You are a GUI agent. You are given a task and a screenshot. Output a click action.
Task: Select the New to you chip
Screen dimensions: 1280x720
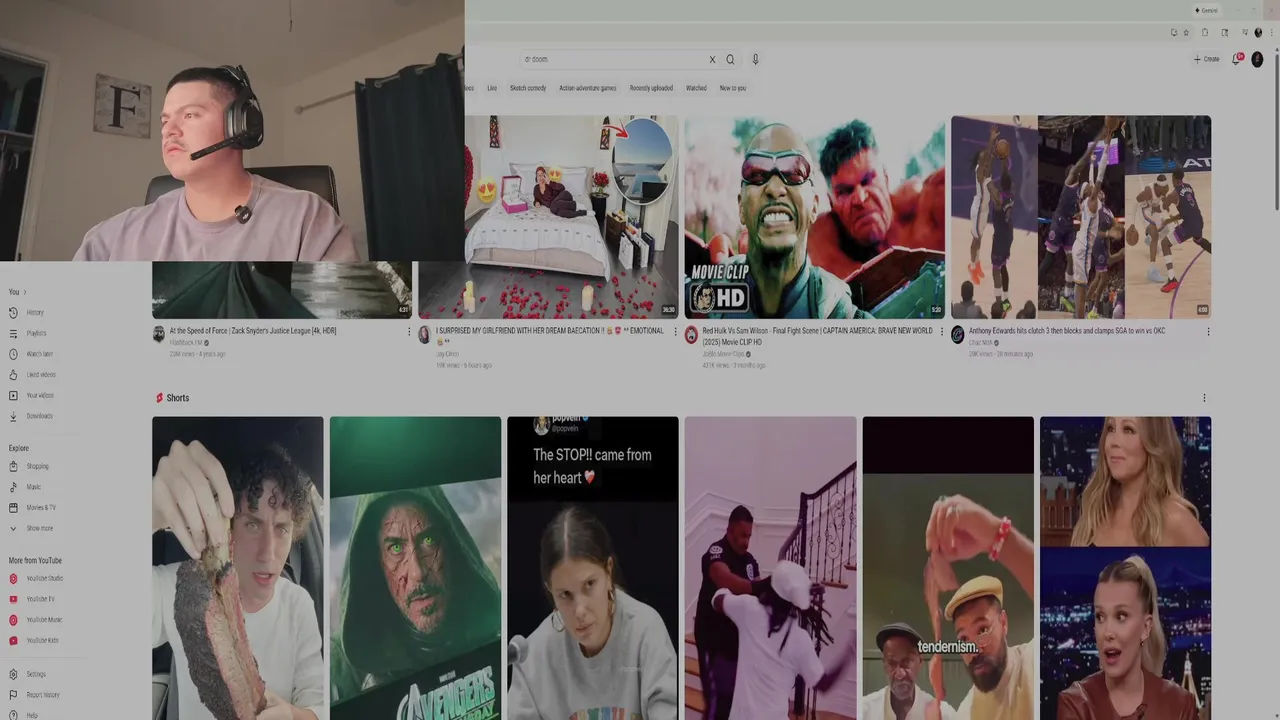tap(733, 88)
